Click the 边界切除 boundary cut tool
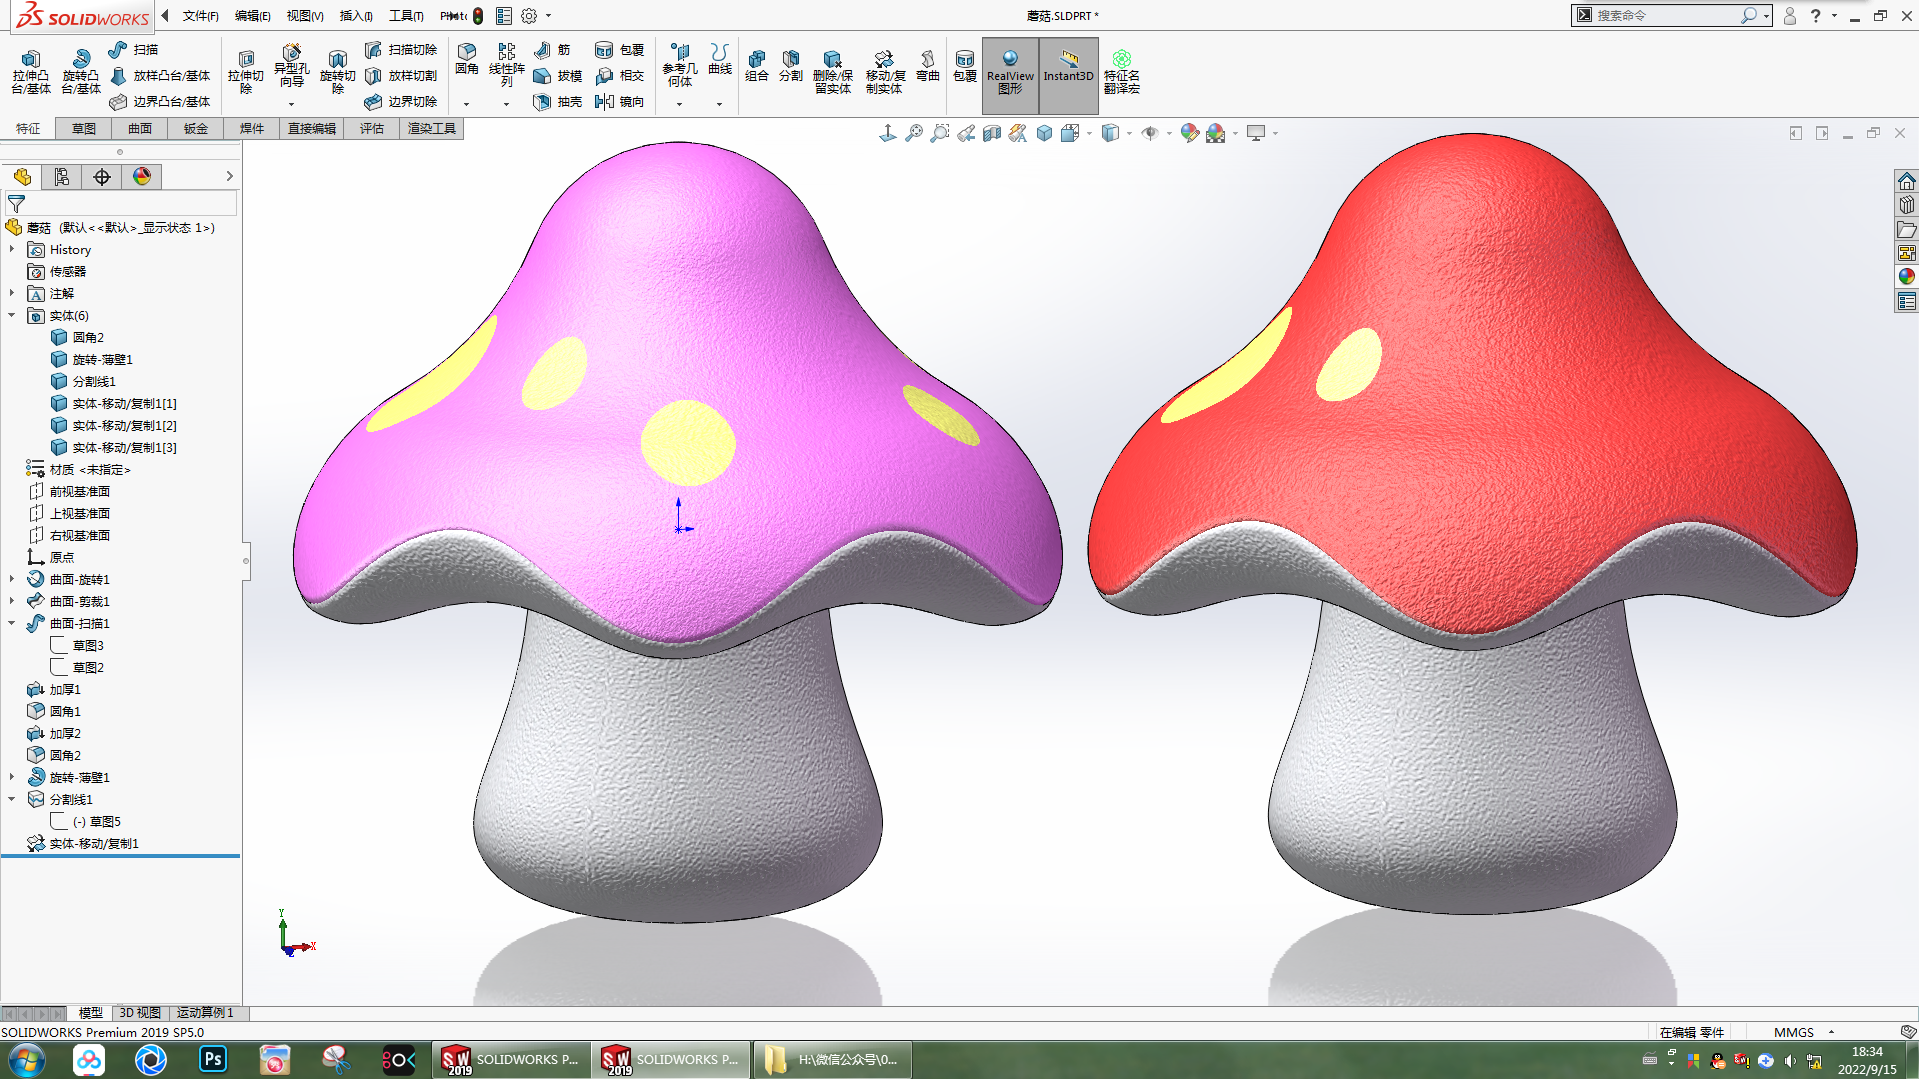Screen dimensions: 1919x1079 (x=401, y=102)
